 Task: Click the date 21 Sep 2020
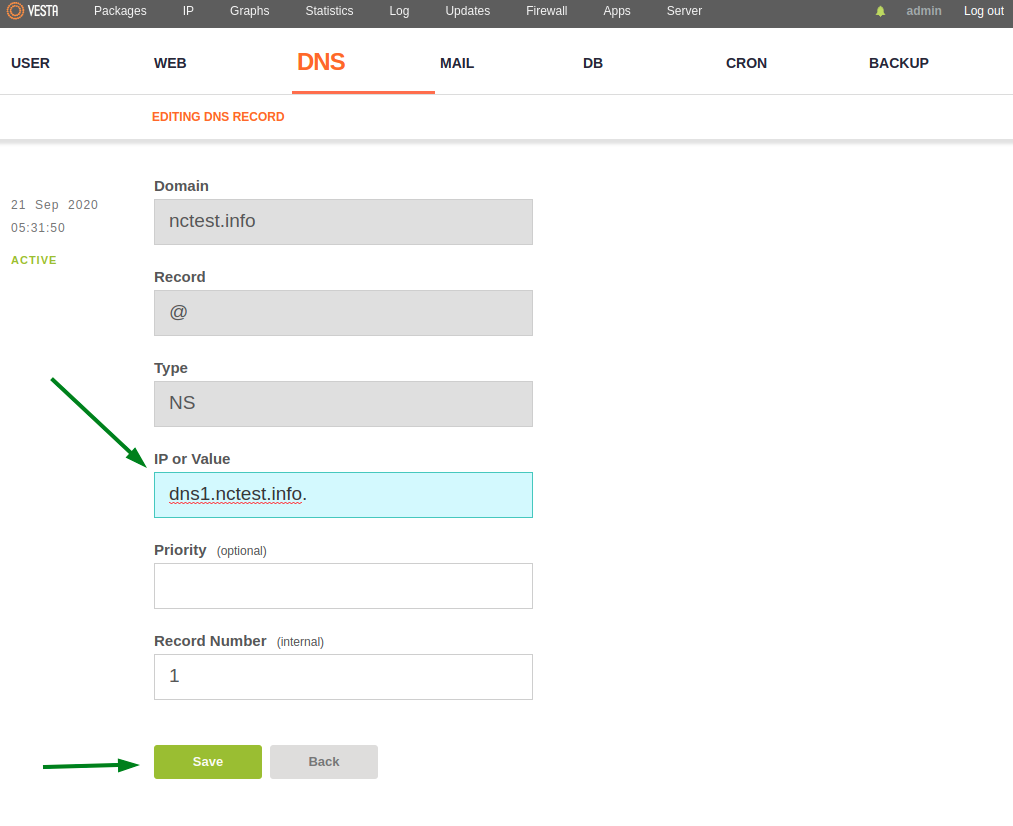[x=54, y=205]
